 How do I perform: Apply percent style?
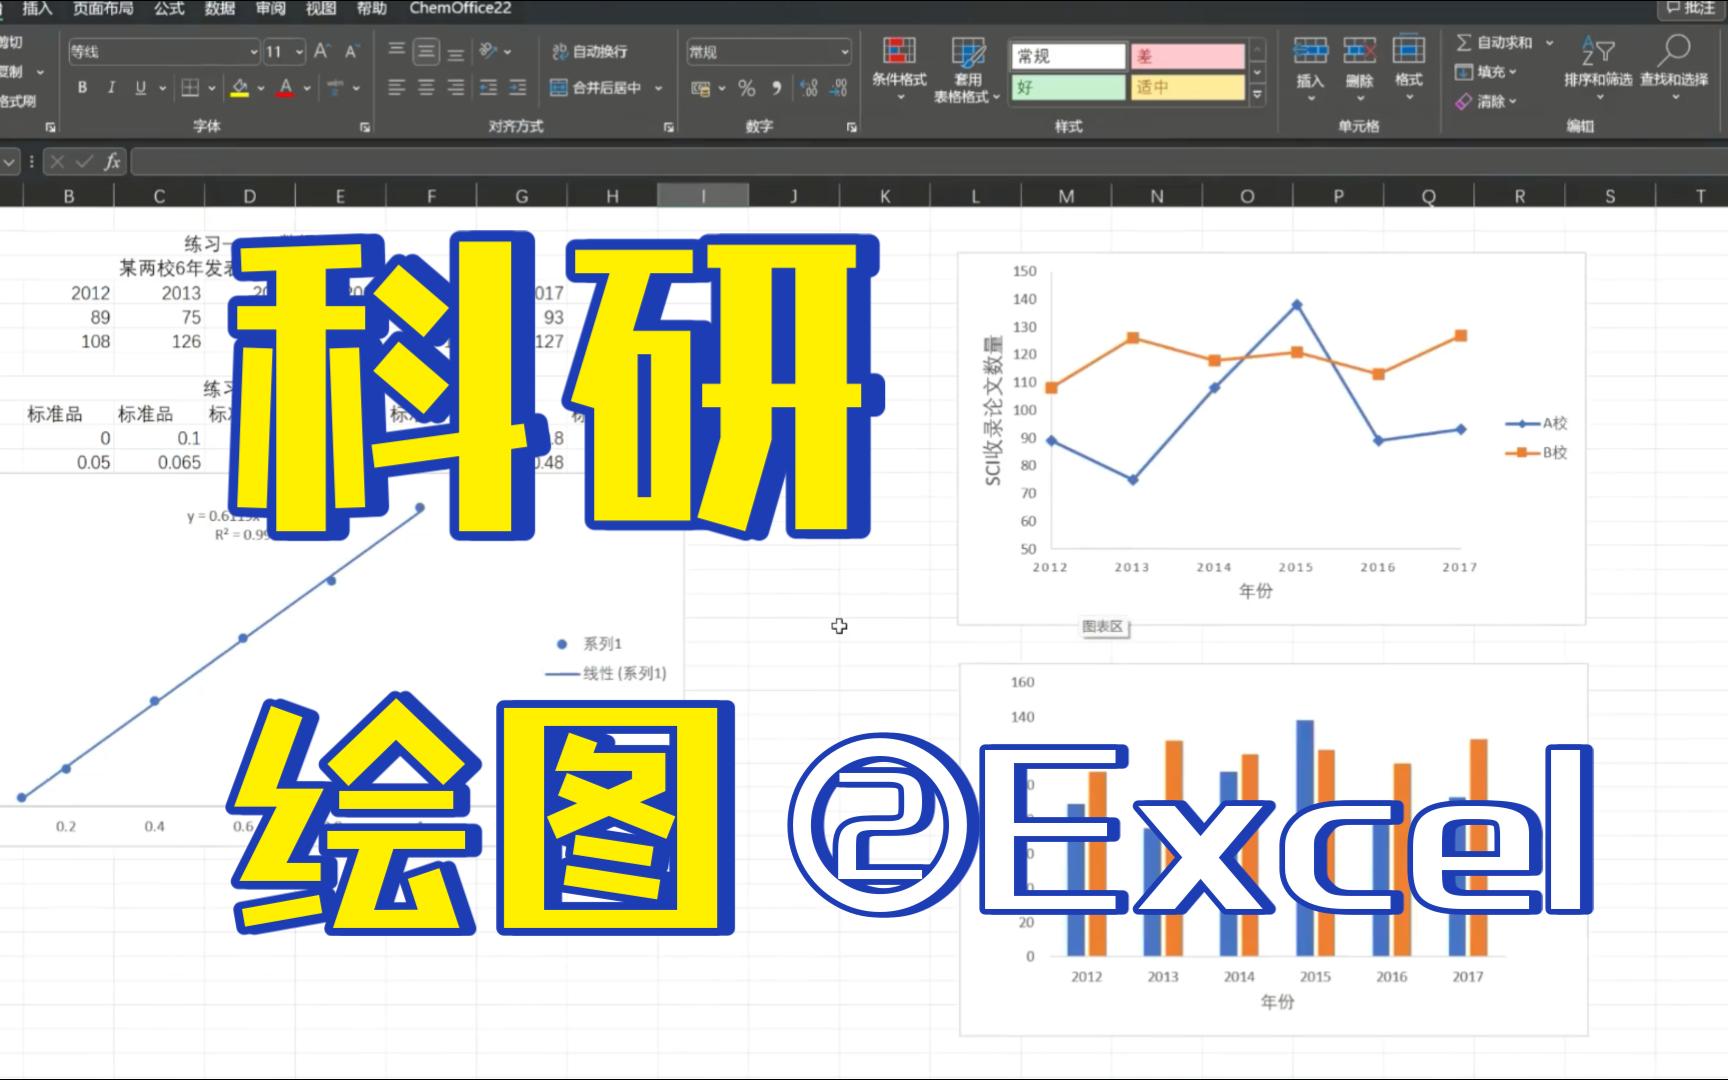746,88
